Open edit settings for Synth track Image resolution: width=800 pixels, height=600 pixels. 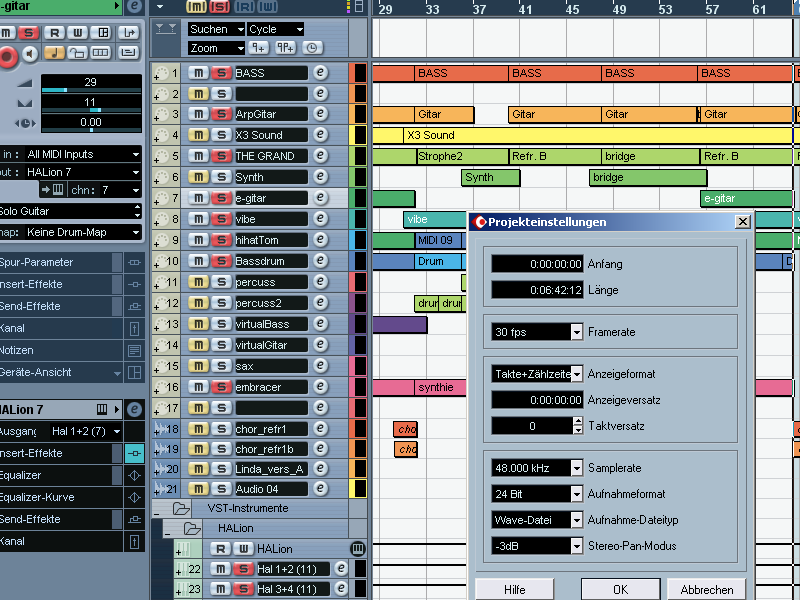pos(320,178)
